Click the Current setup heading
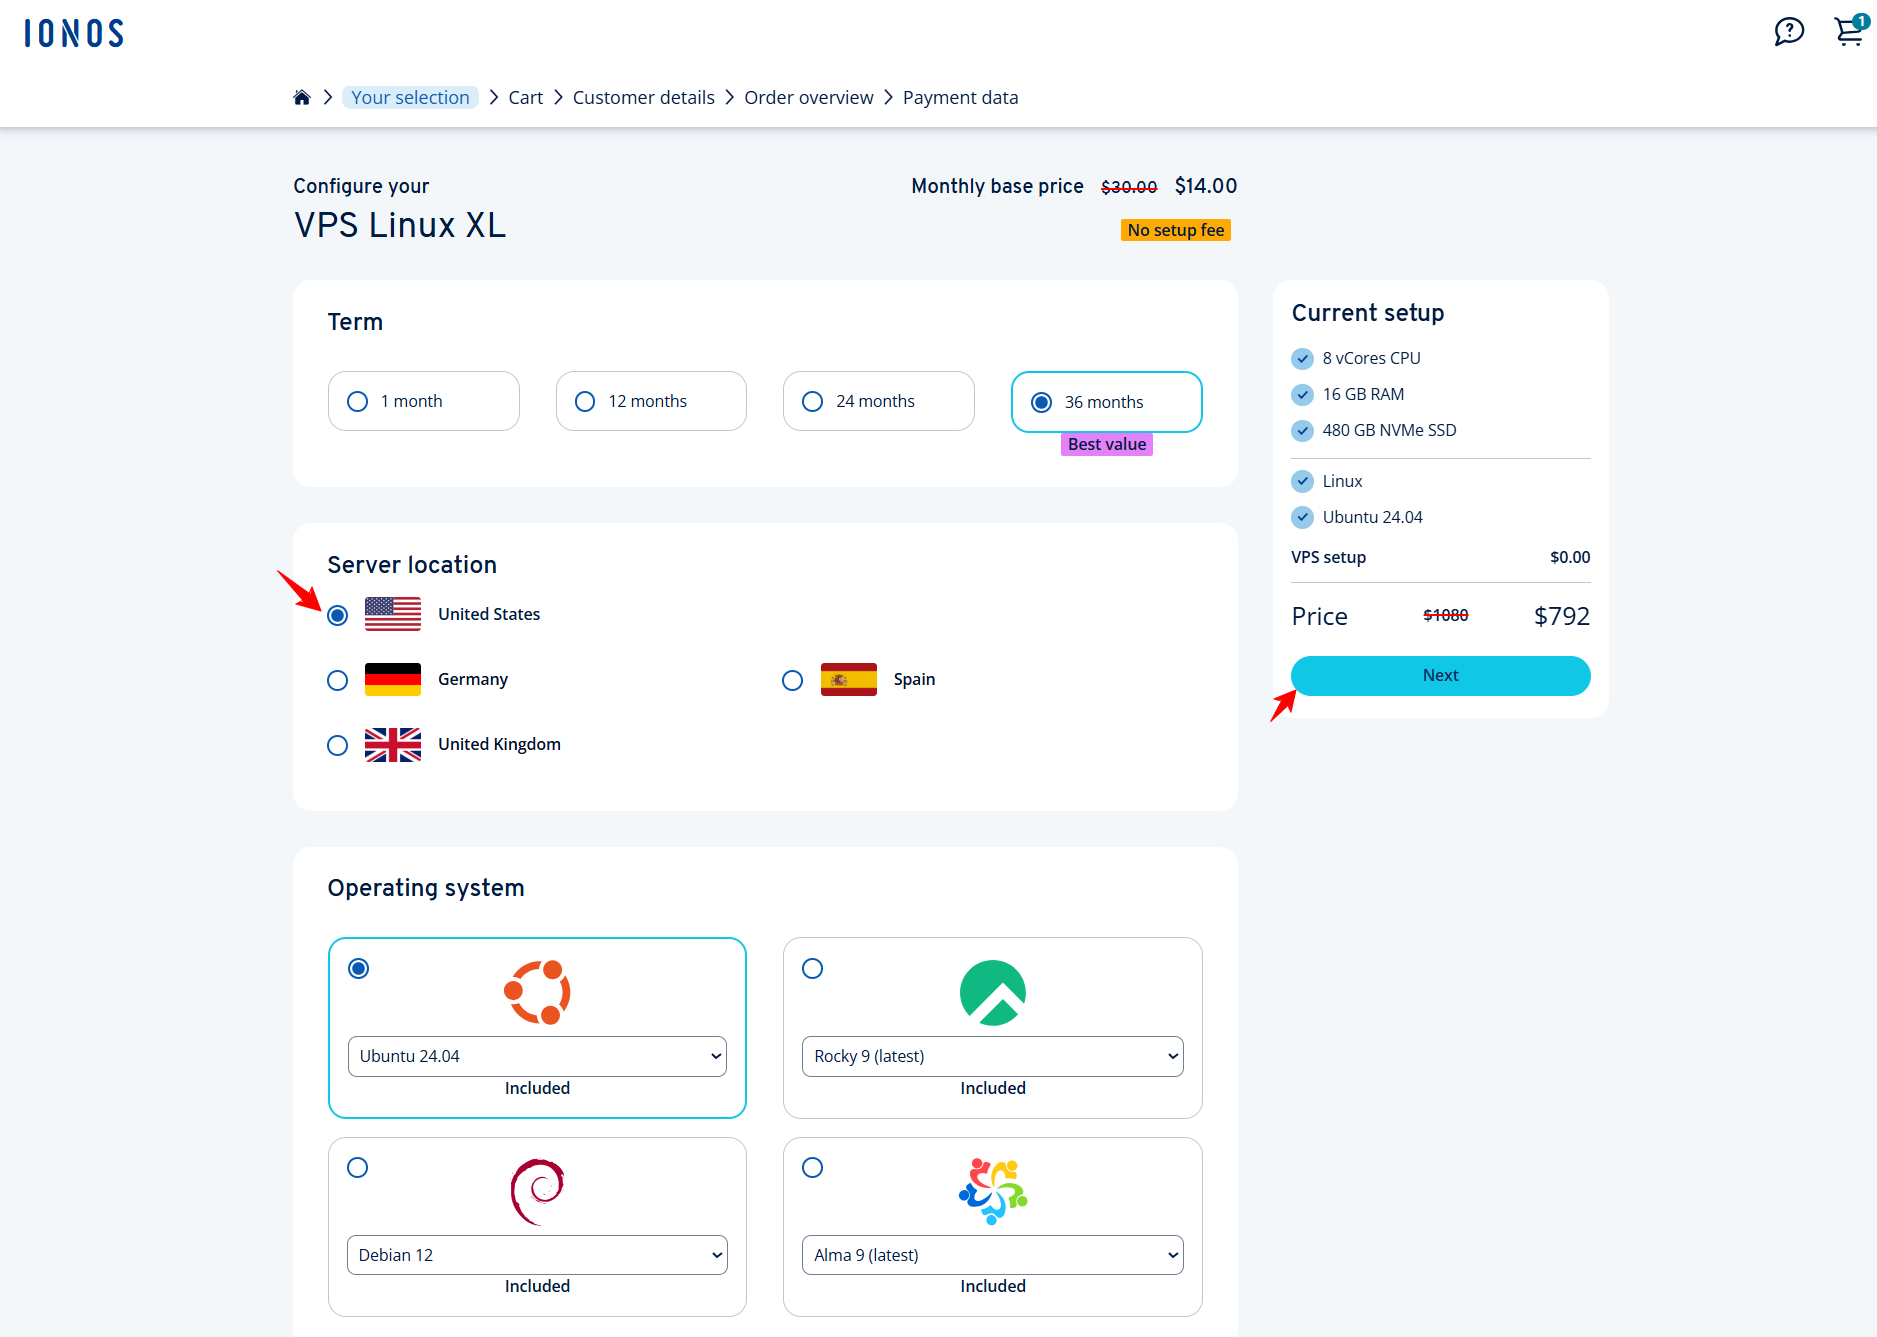Viewport: 1877px width, 1337px height. click(x=1368, y=313)
